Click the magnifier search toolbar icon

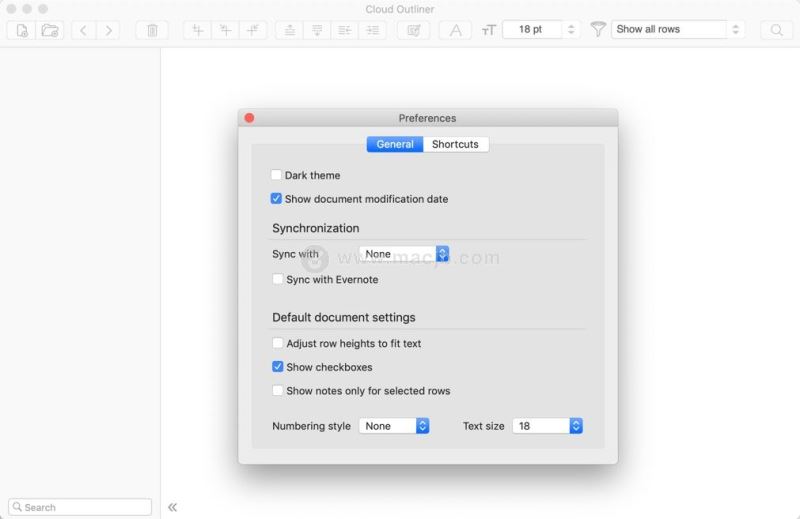777,30
